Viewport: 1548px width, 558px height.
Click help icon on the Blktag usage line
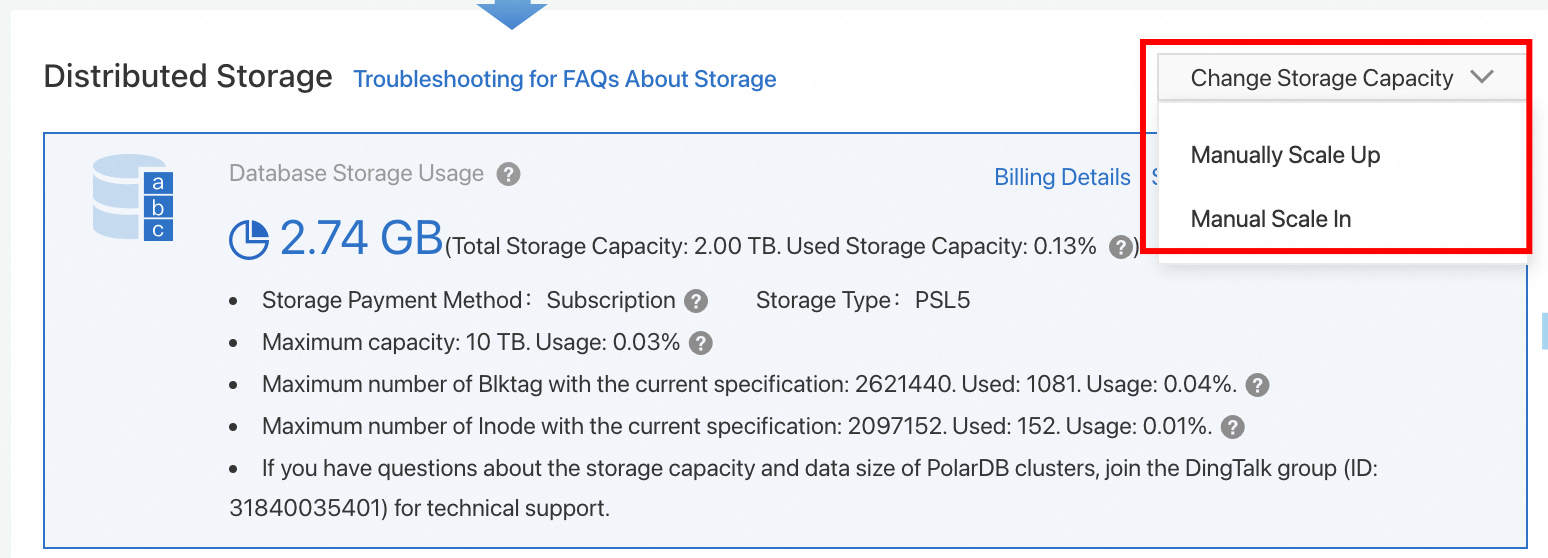coord(1258,385)
